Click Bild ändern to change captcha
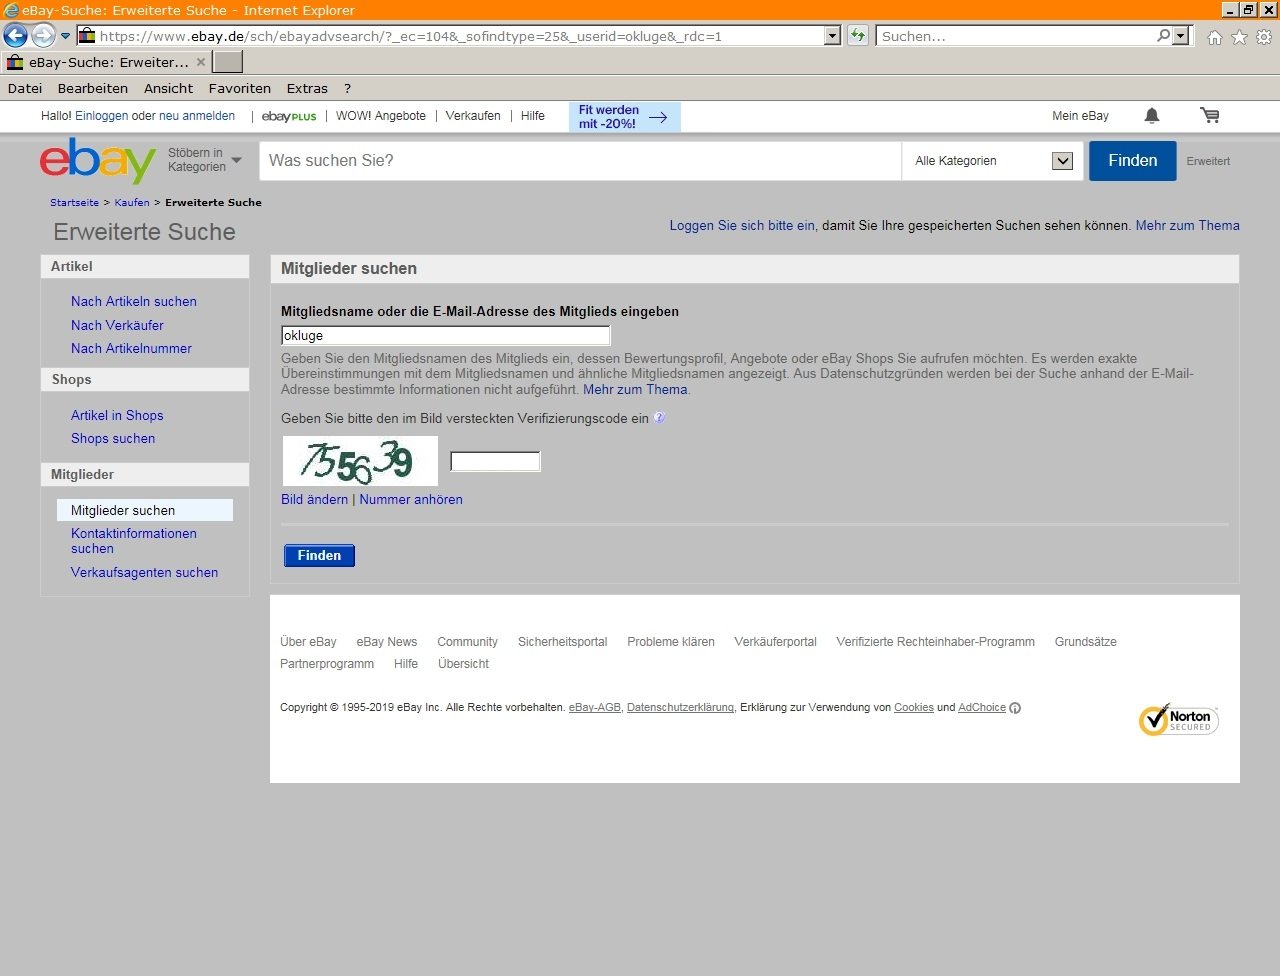This screenshot has width=1280, height=976. point(315,500)
